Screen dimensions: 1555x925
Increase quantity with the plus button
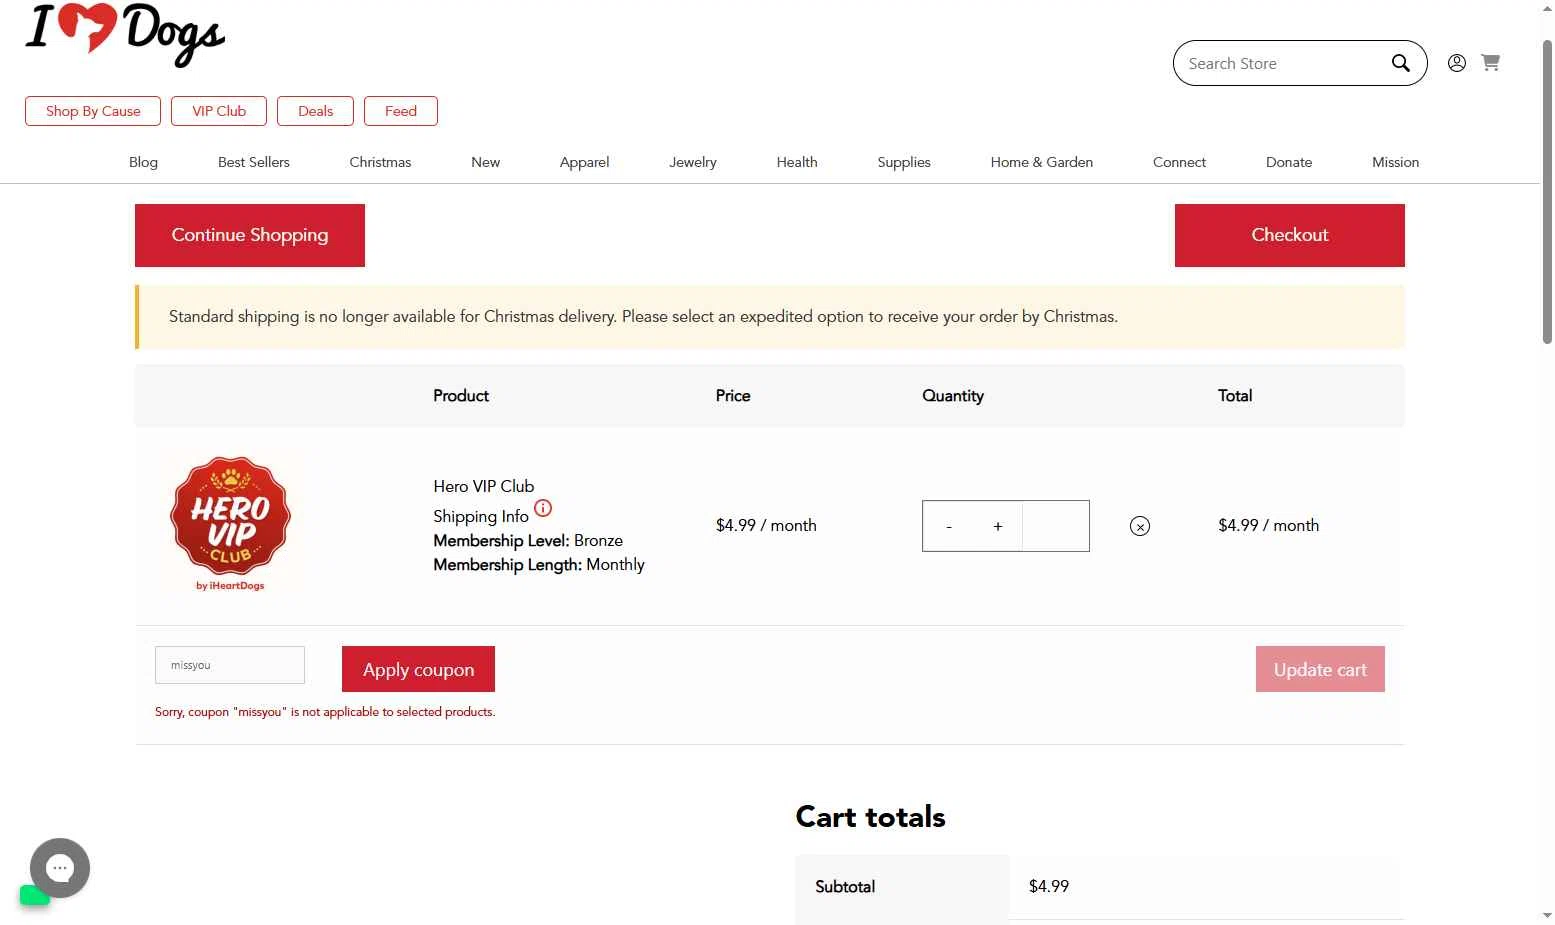click(997, 526)
